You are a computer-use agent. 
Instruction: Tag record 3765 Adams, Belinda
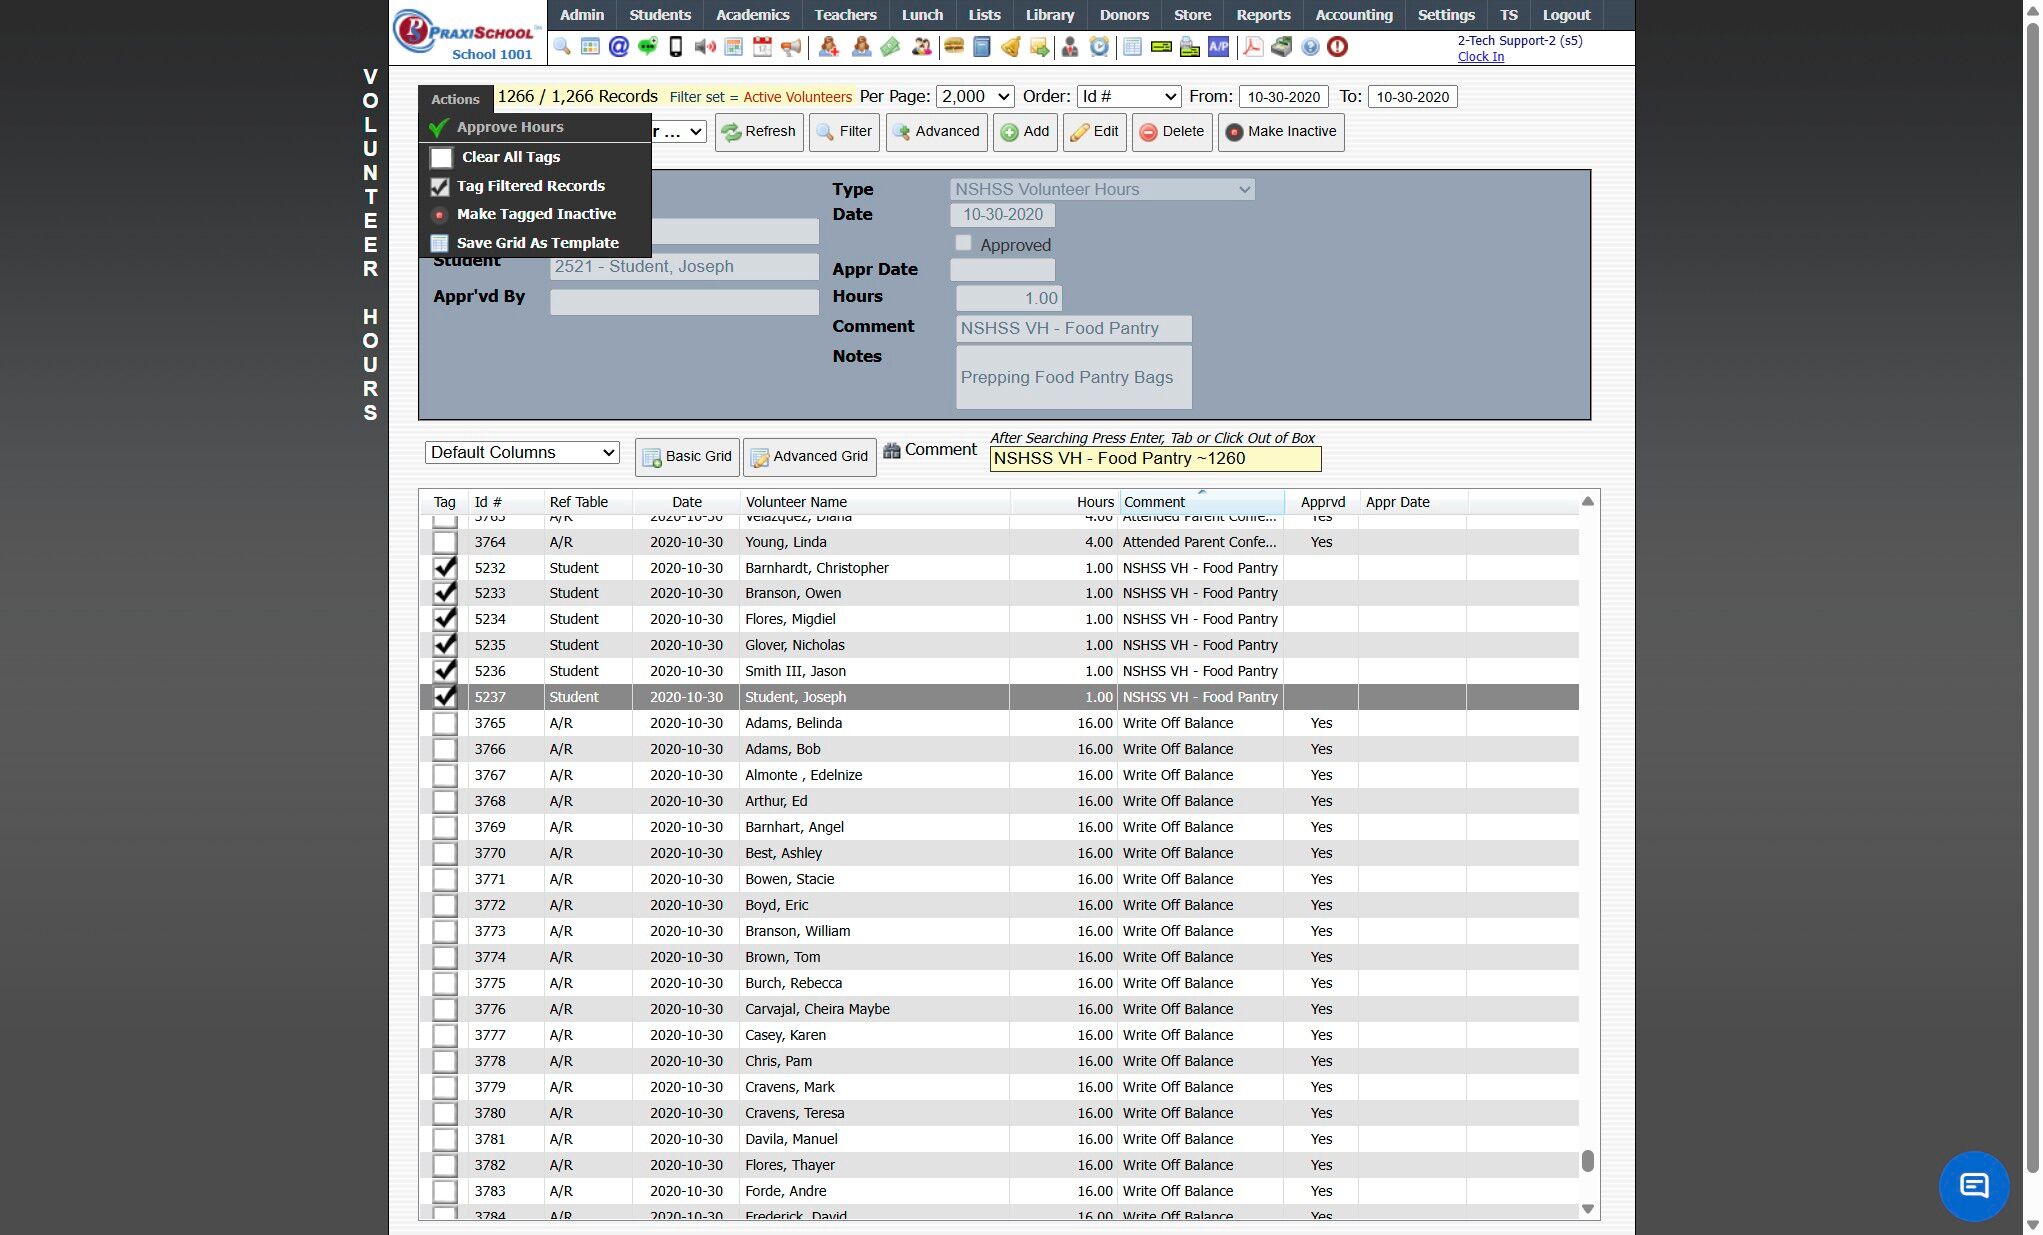(x=445, y=723)
